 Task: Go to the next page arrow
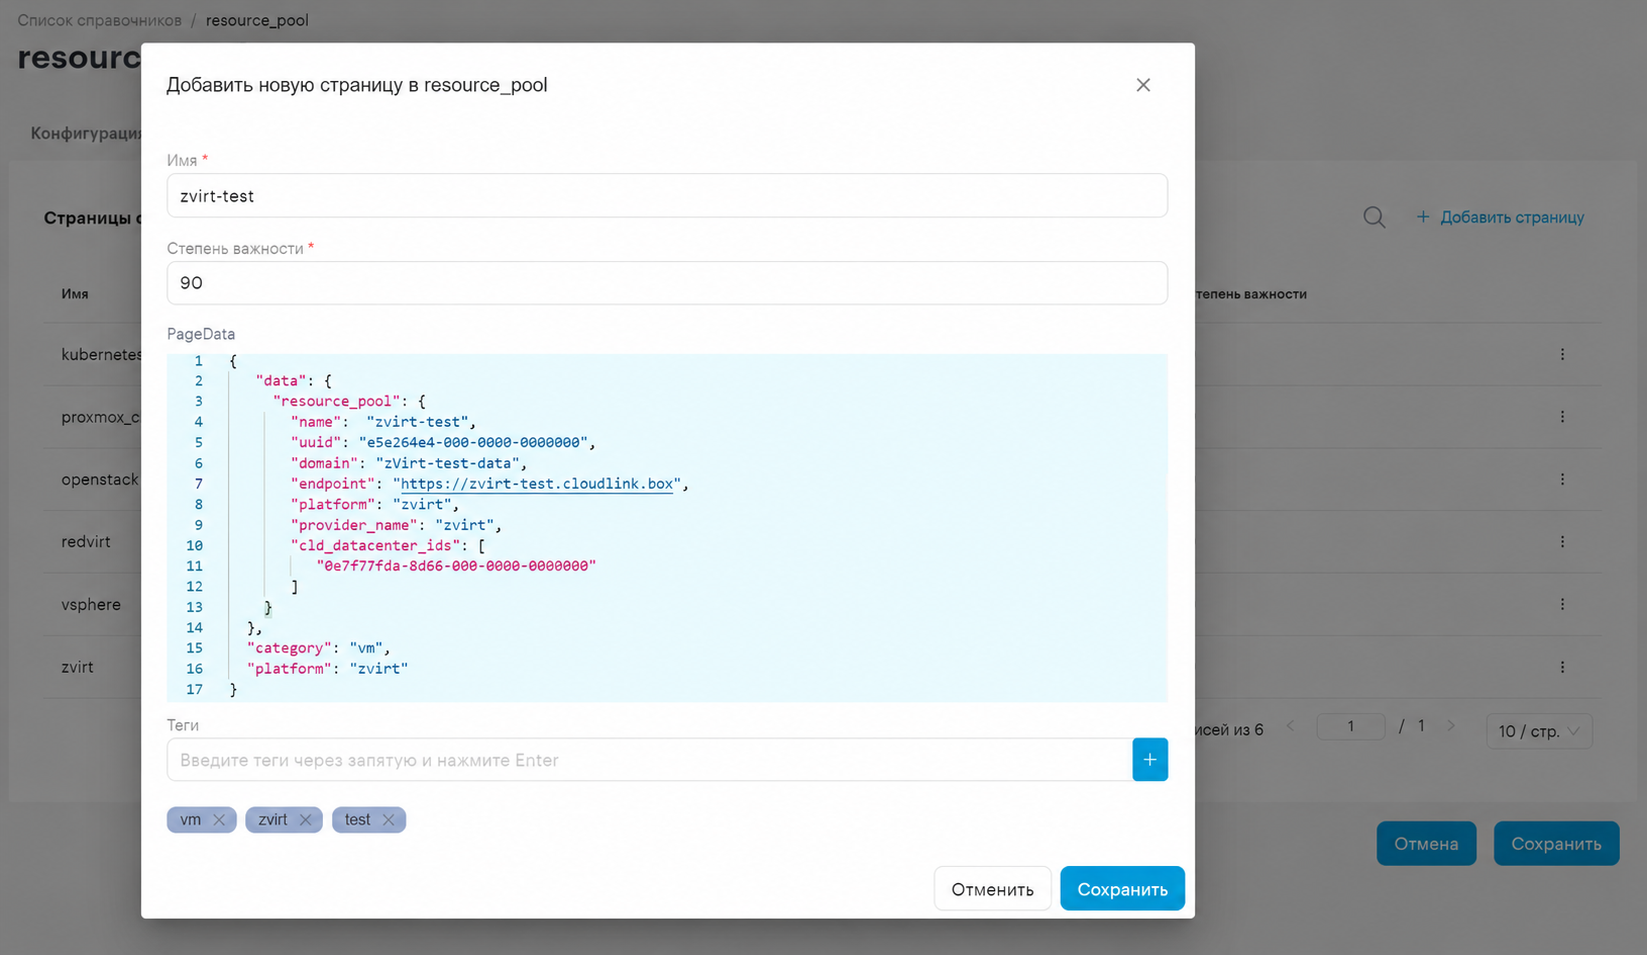[x=1451, y=726]
